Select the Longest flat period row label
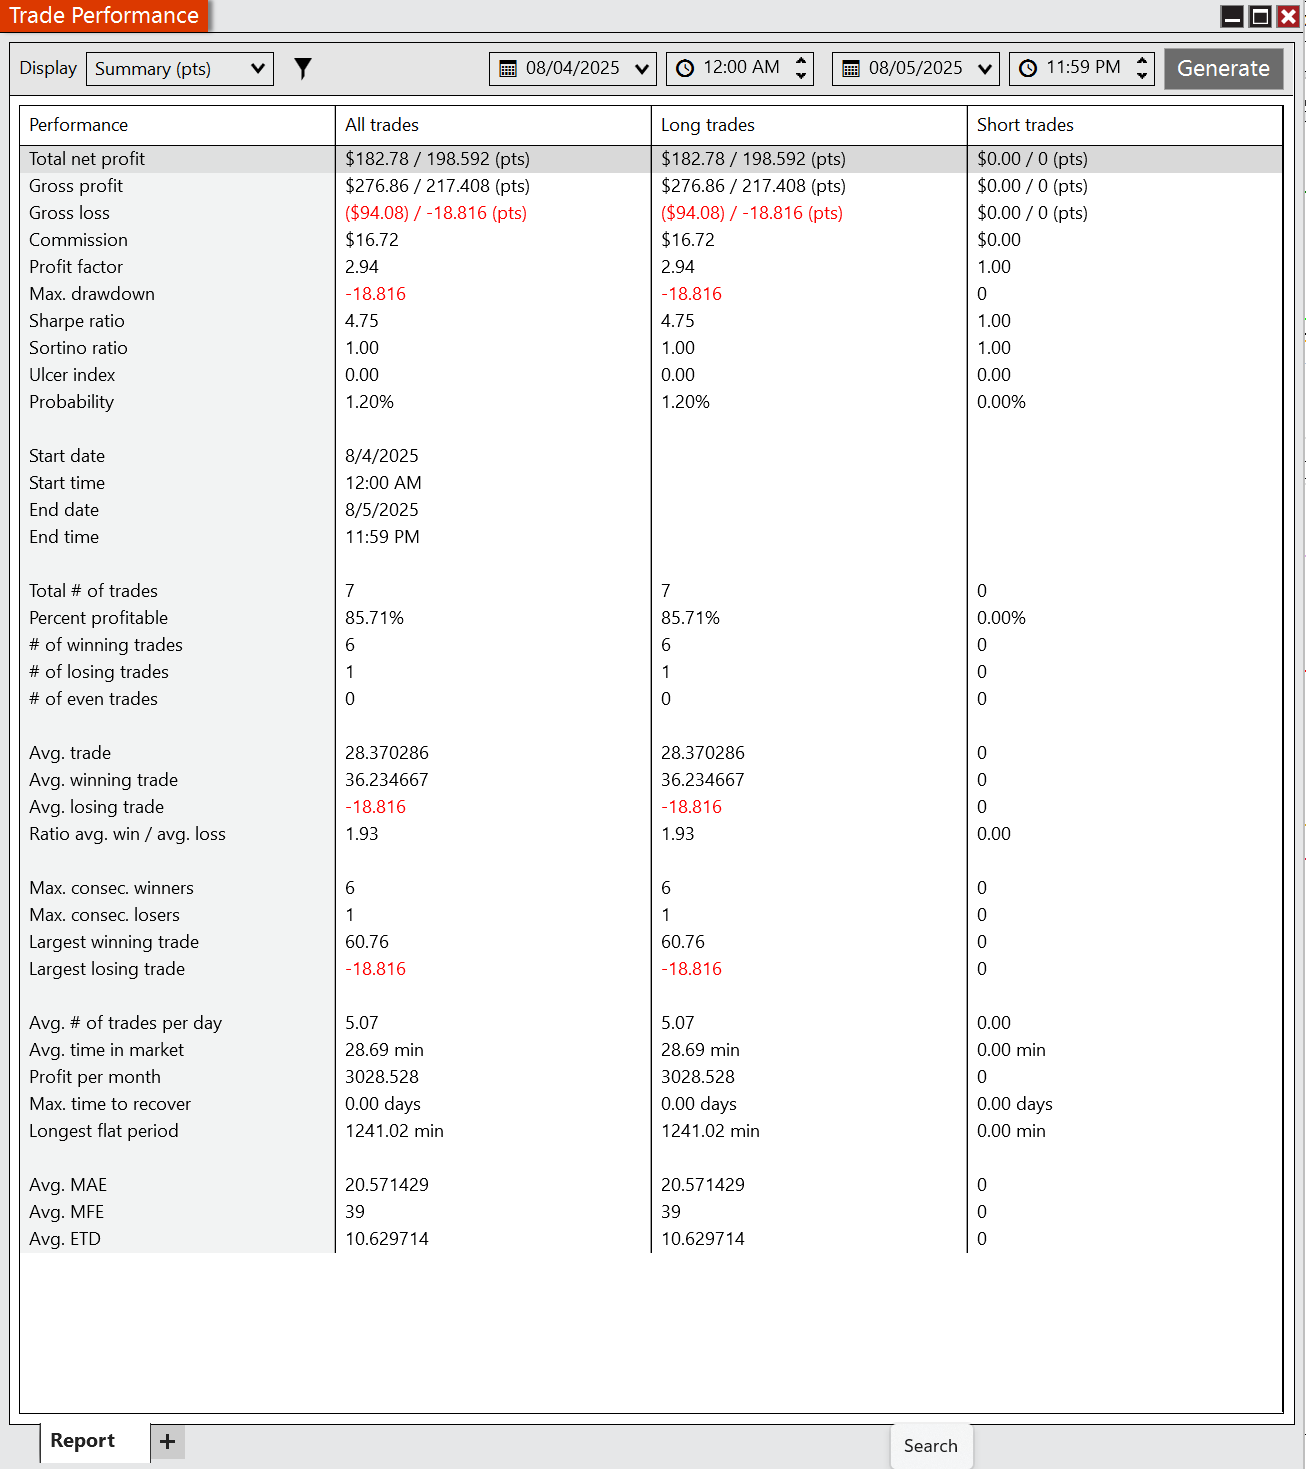Image resolution: width=1306 pixels, height=1469 pixels. tap(104, 1131)
